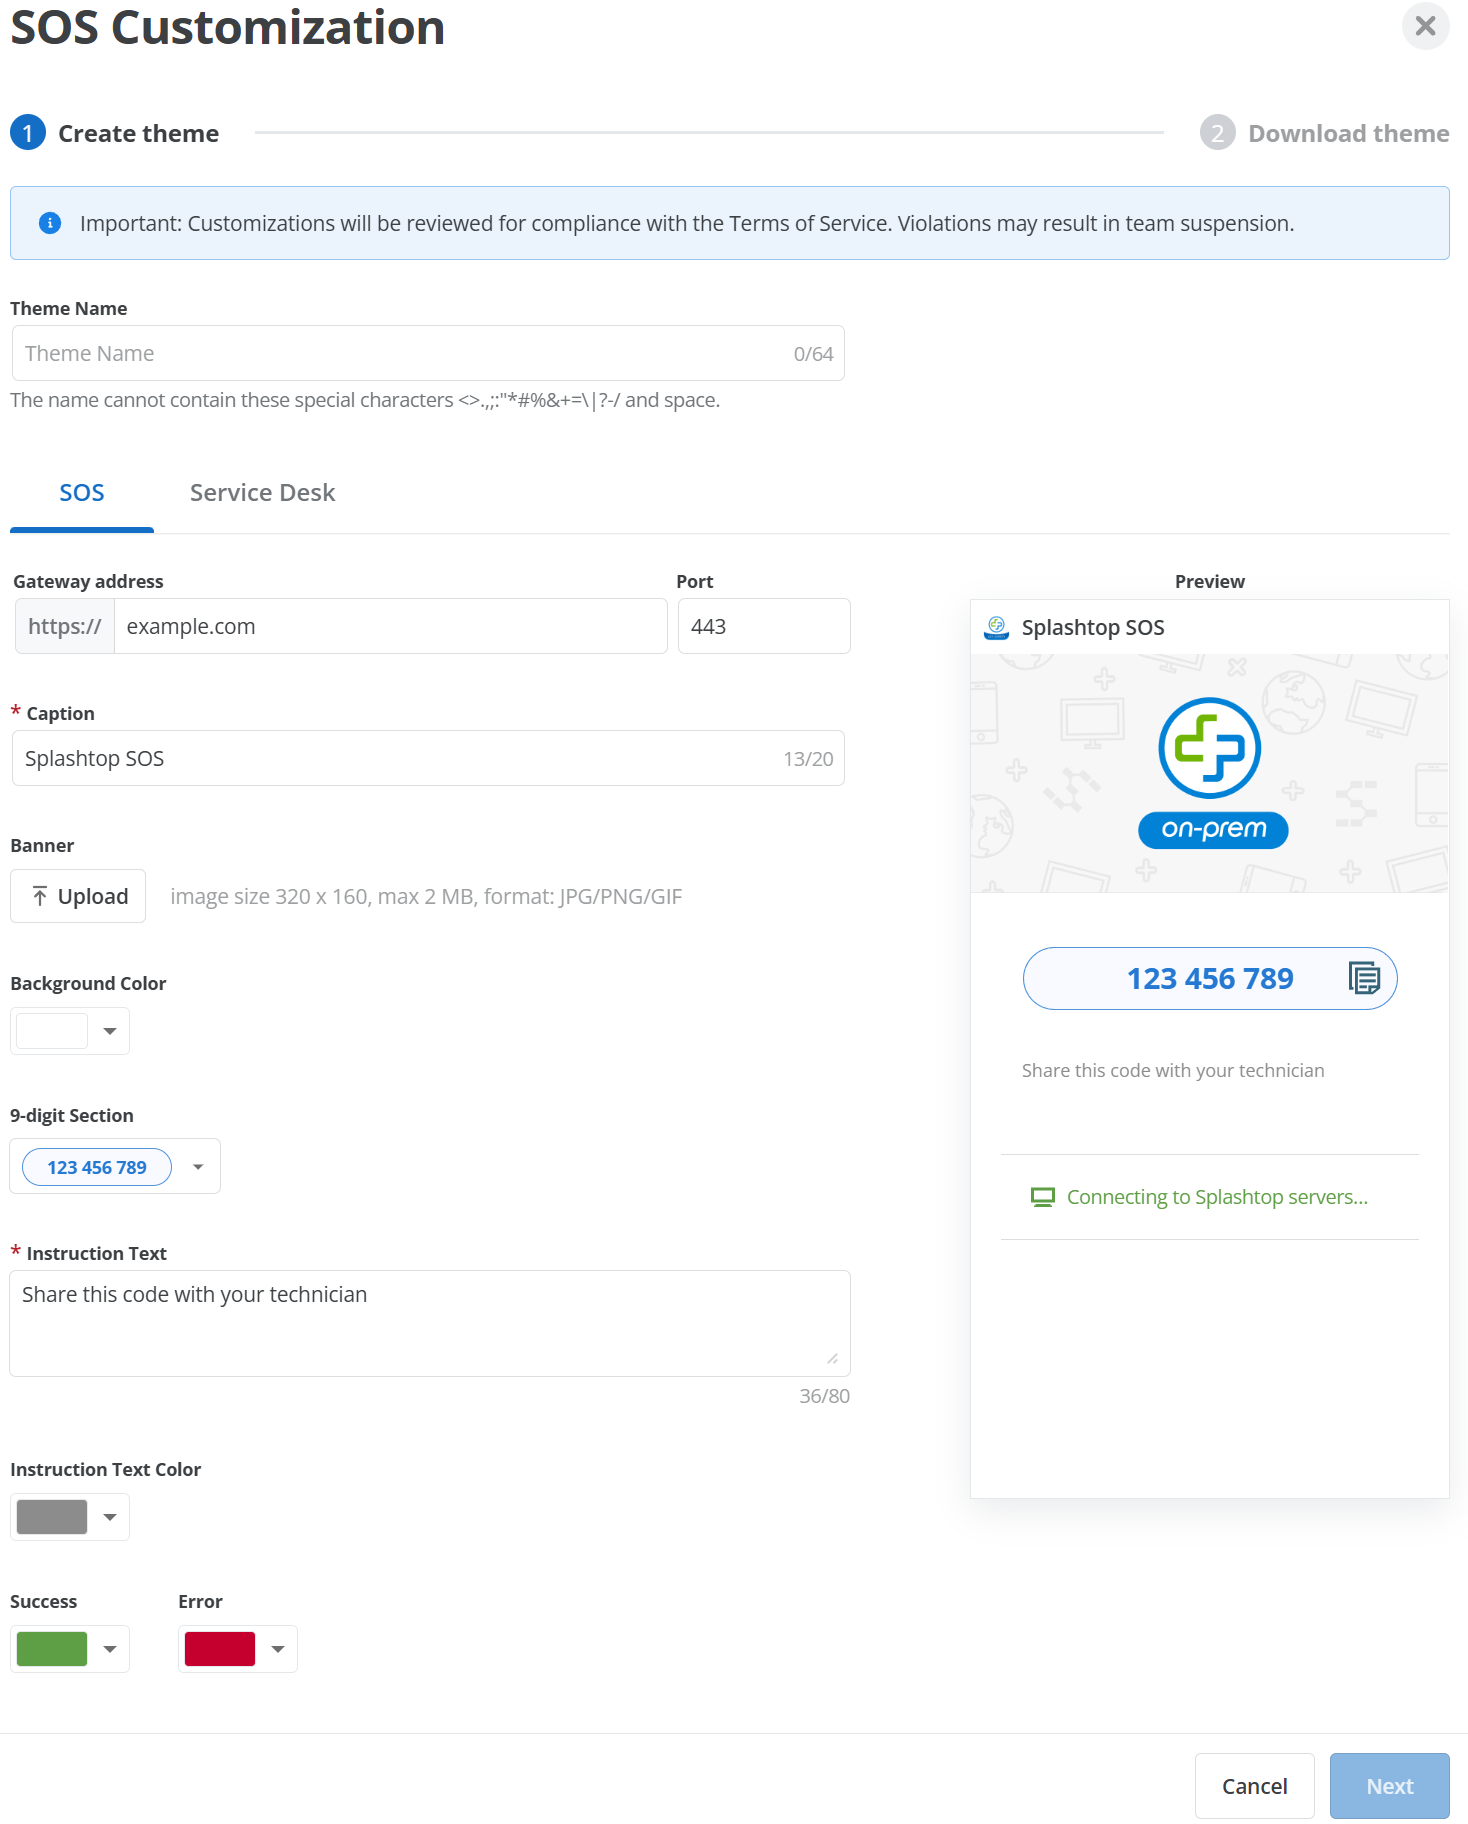Click step 1 Create theme circle
Image resolution: width=1468 pixels, height=1824 pixels.
(28, 133)
